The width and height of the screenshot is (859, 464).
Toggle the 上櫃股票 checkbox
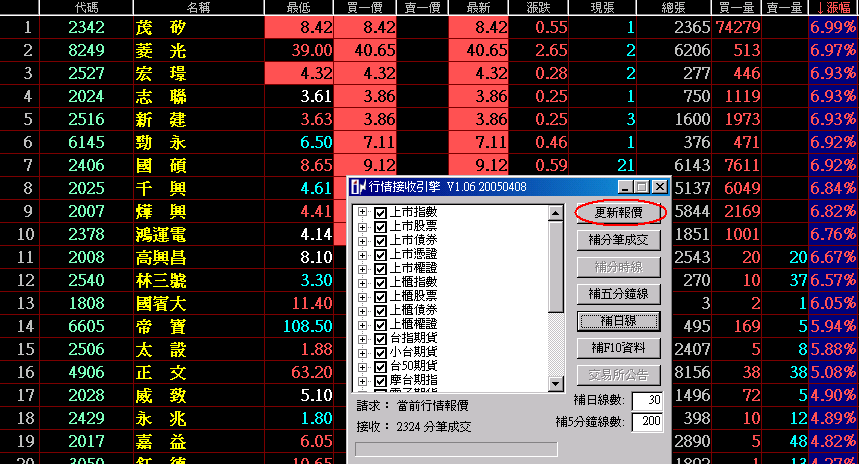point(380,297)
